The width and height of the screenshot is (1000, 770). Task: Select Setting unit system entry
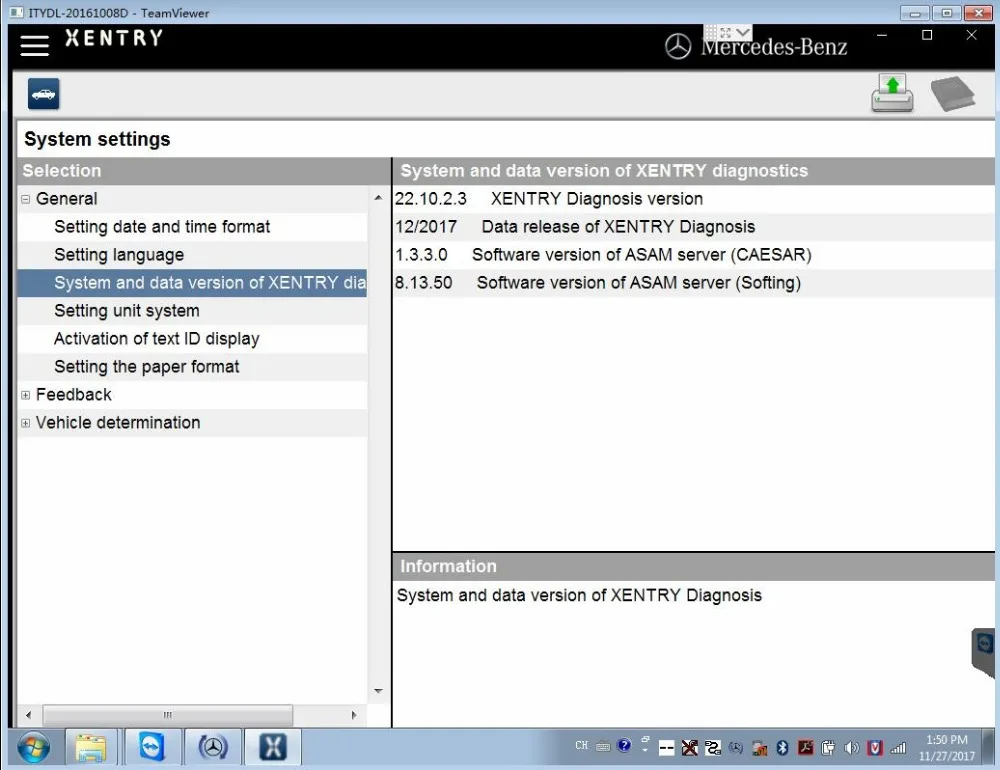[x=126, y=311]
